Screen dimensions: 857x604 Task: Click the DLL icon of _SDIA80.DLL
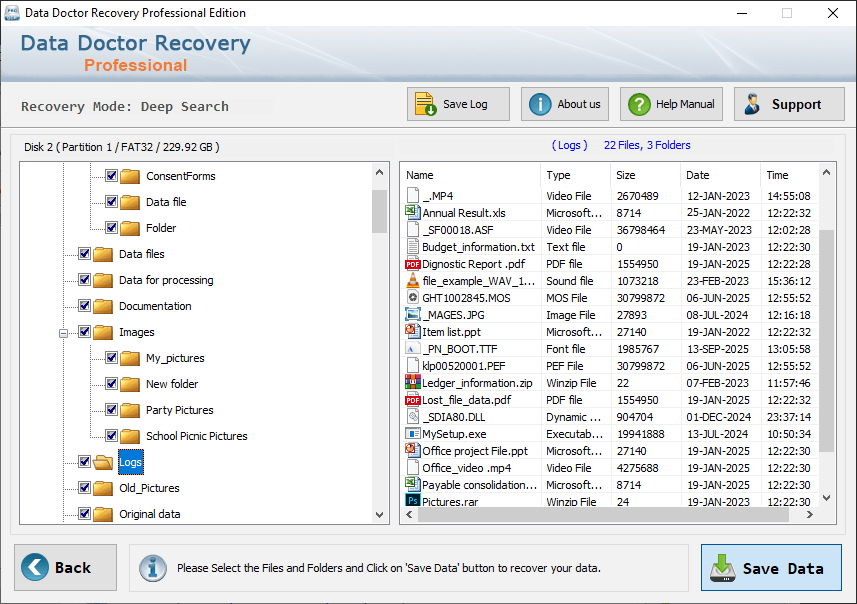click(413, 417)
